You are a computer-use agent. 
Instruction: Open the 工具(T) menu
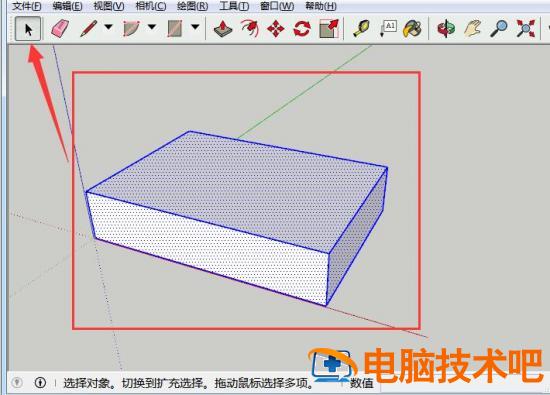pos(234,6)
